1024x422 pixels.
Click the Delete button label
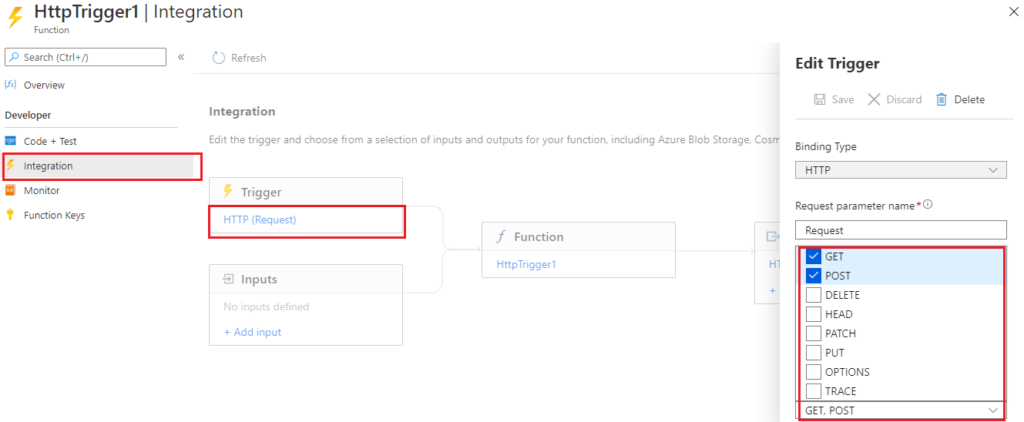coord(969,99)
